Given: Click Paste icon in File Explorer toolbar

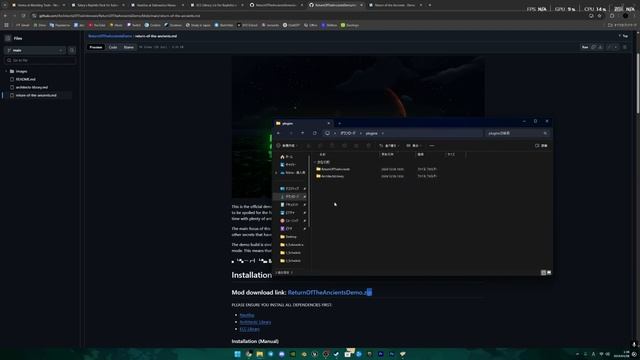Looking at the screenshot, I should pos(332,146).
